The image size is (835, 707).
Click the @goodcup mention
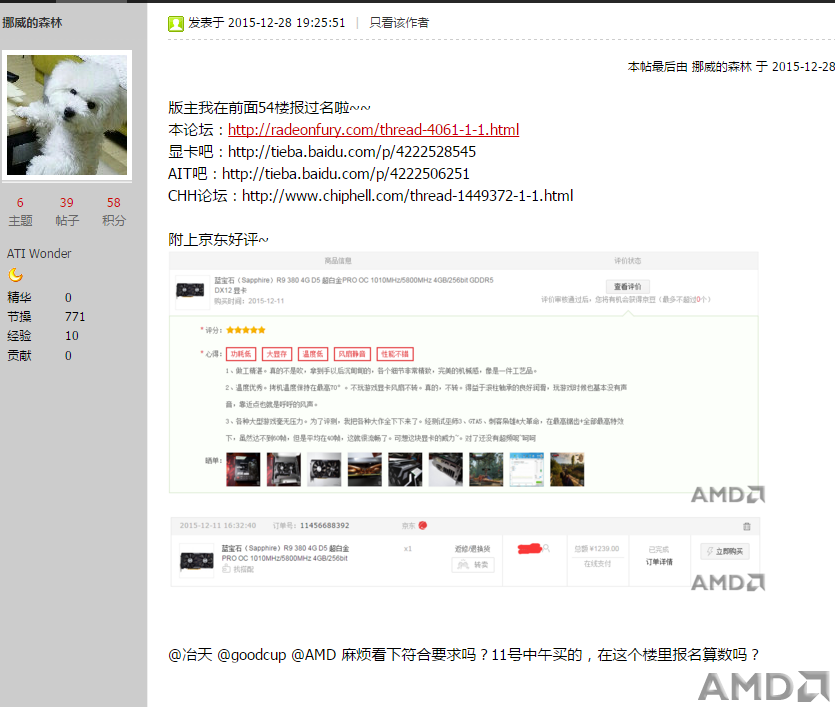tap(251, 654)
